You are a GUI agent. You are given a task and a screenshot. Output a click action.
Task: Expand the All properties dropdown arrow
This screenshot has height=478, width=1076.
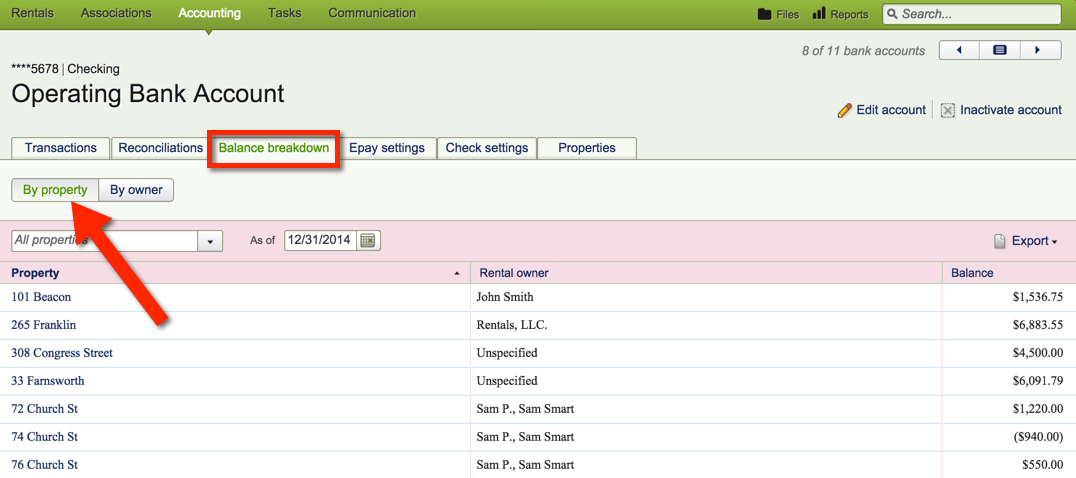[210, 241]
